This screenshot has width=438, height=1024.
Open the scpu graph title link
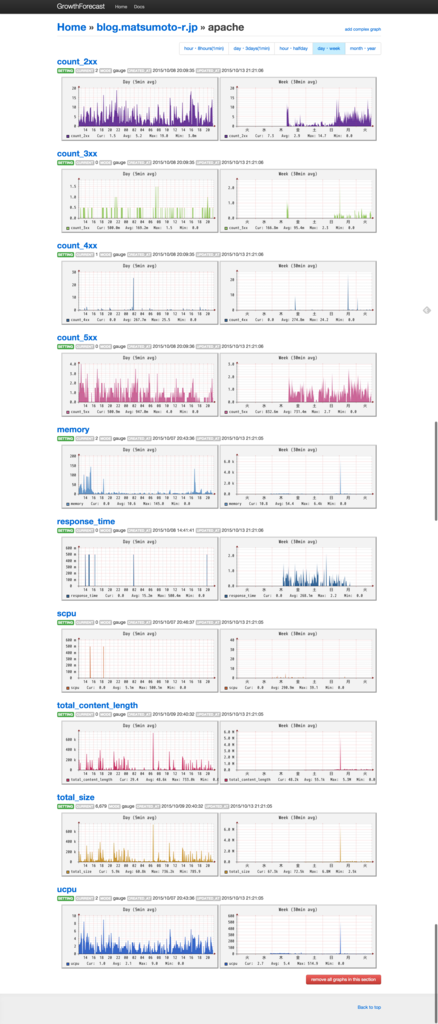coord(67,614)
